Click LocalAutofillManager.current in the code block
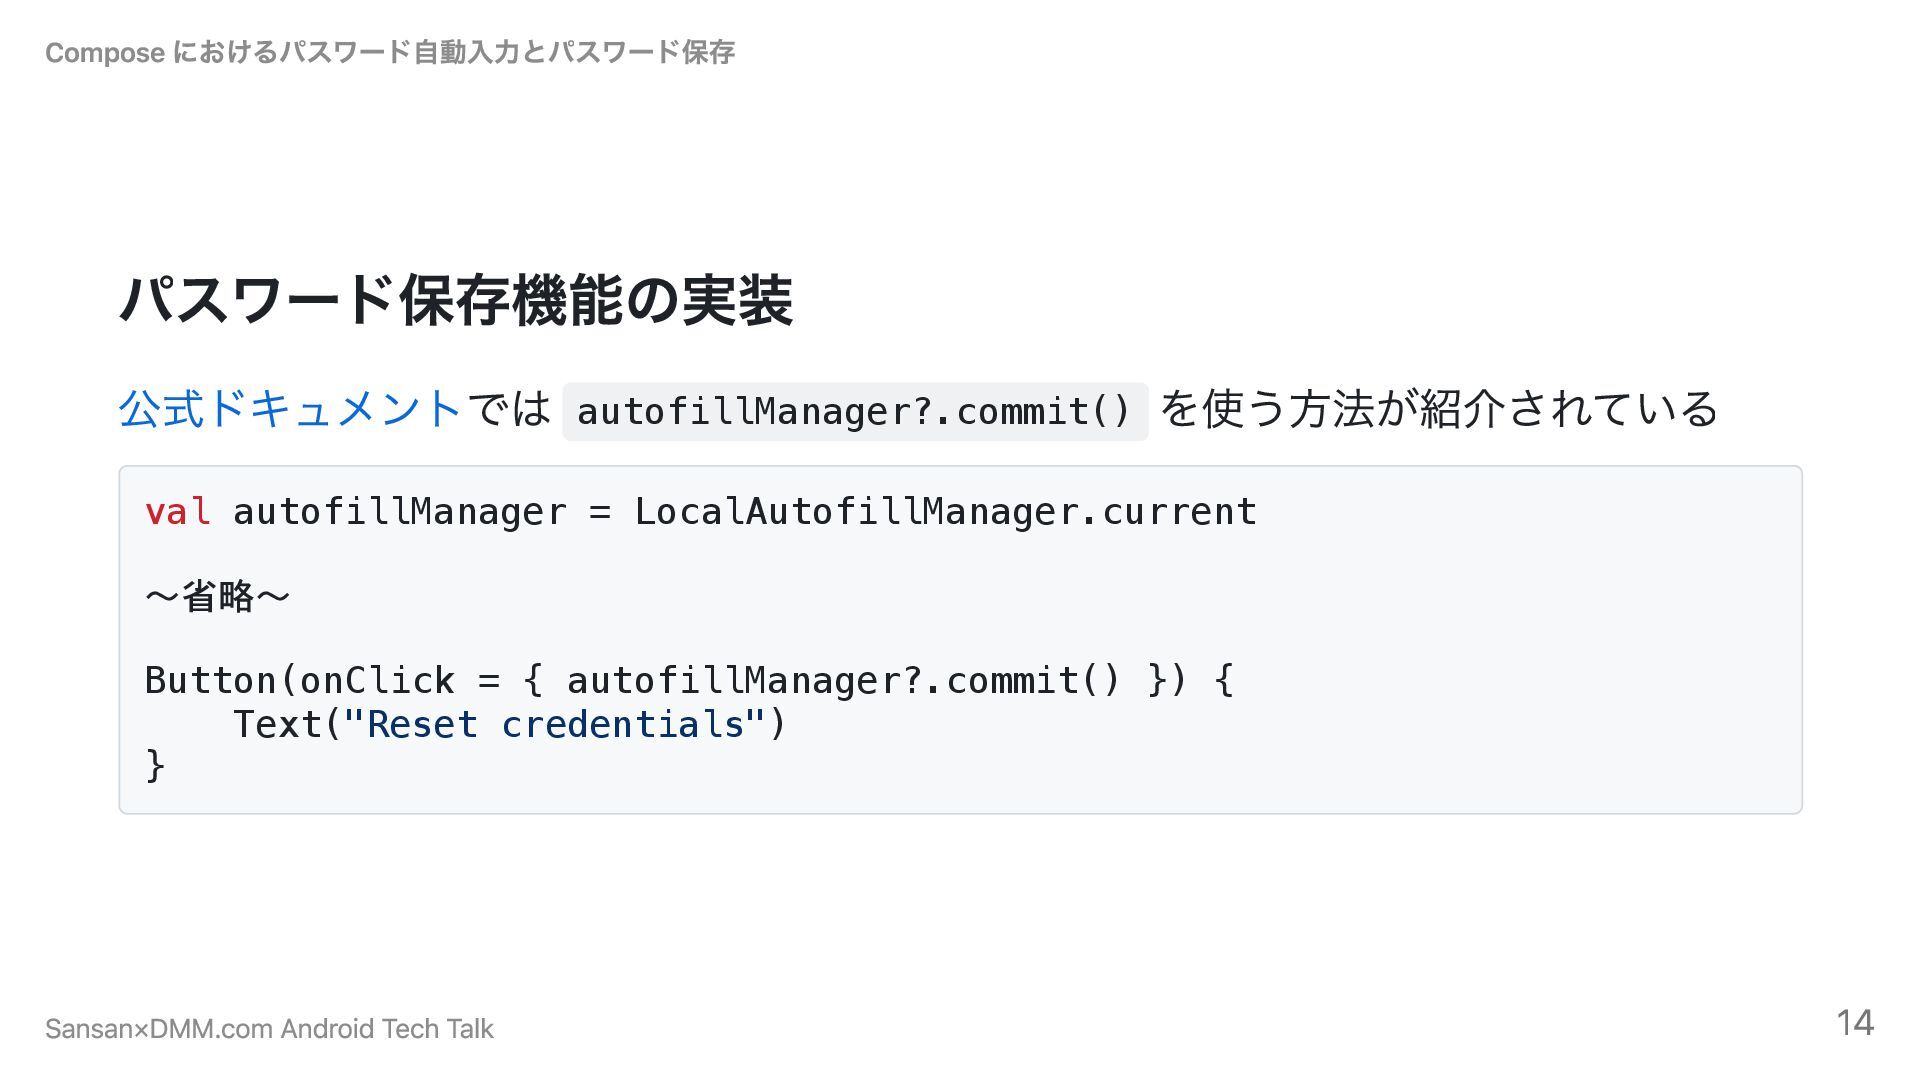 click(945, 512)
